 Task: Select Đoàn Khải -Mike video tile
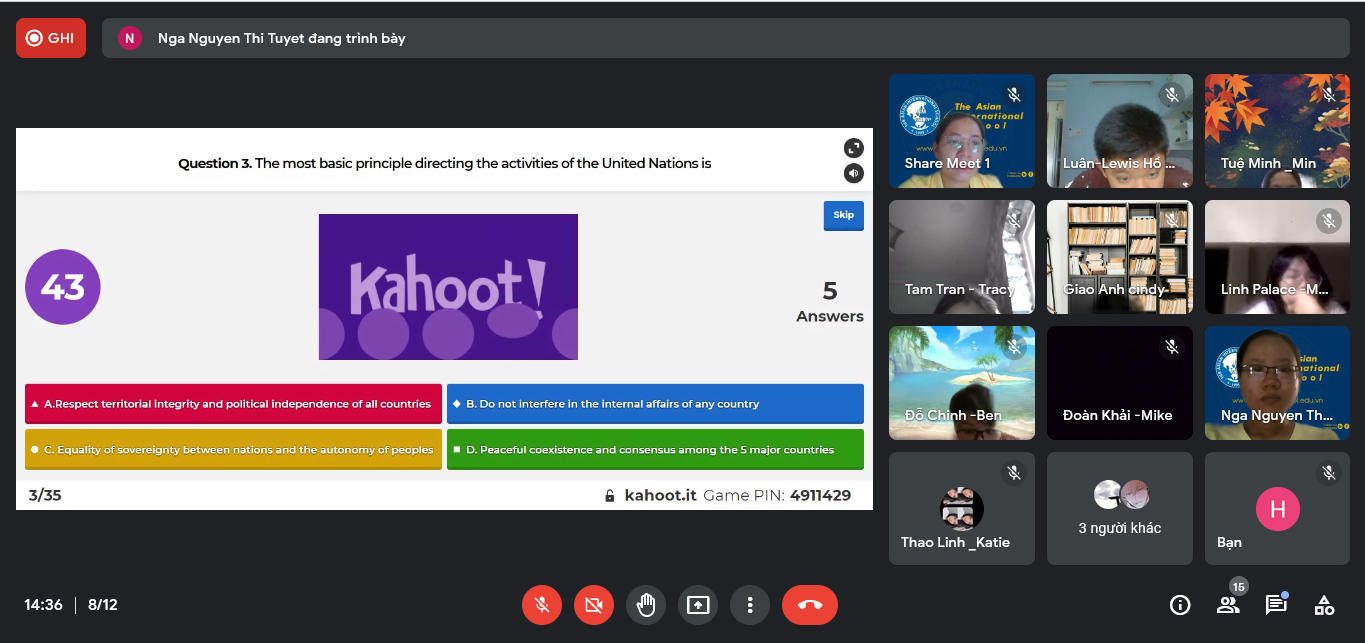coord(1120,383)
